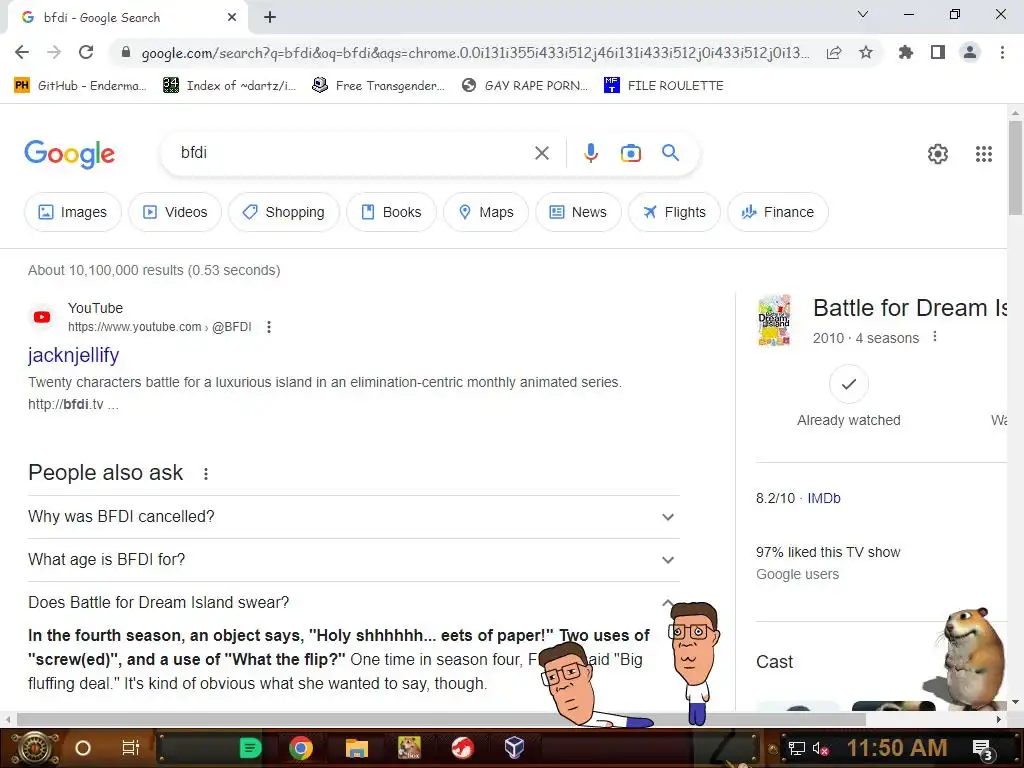
Task: Open the green chat app in taskbar
Action: pyautogui.click(x=250, y=748)
